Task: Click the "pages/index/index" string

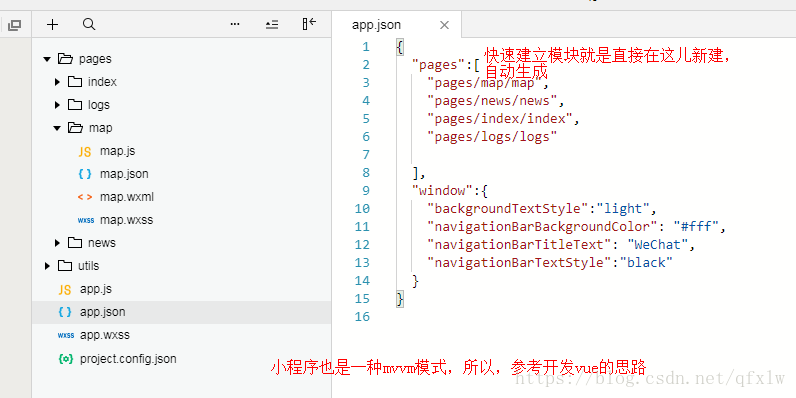Action: (x=500, y=119)
